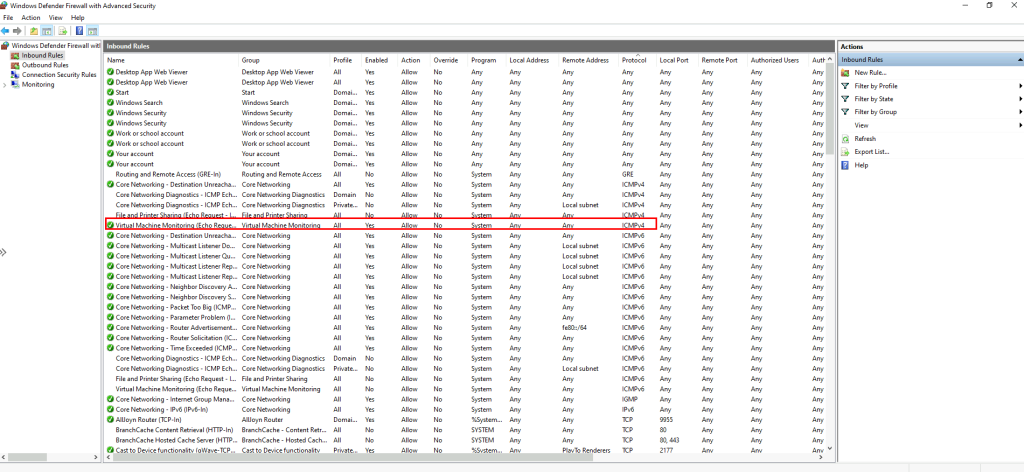Click green check icon of Start rule
This screenshot has height=472, width=1024.
click(110, 93)
